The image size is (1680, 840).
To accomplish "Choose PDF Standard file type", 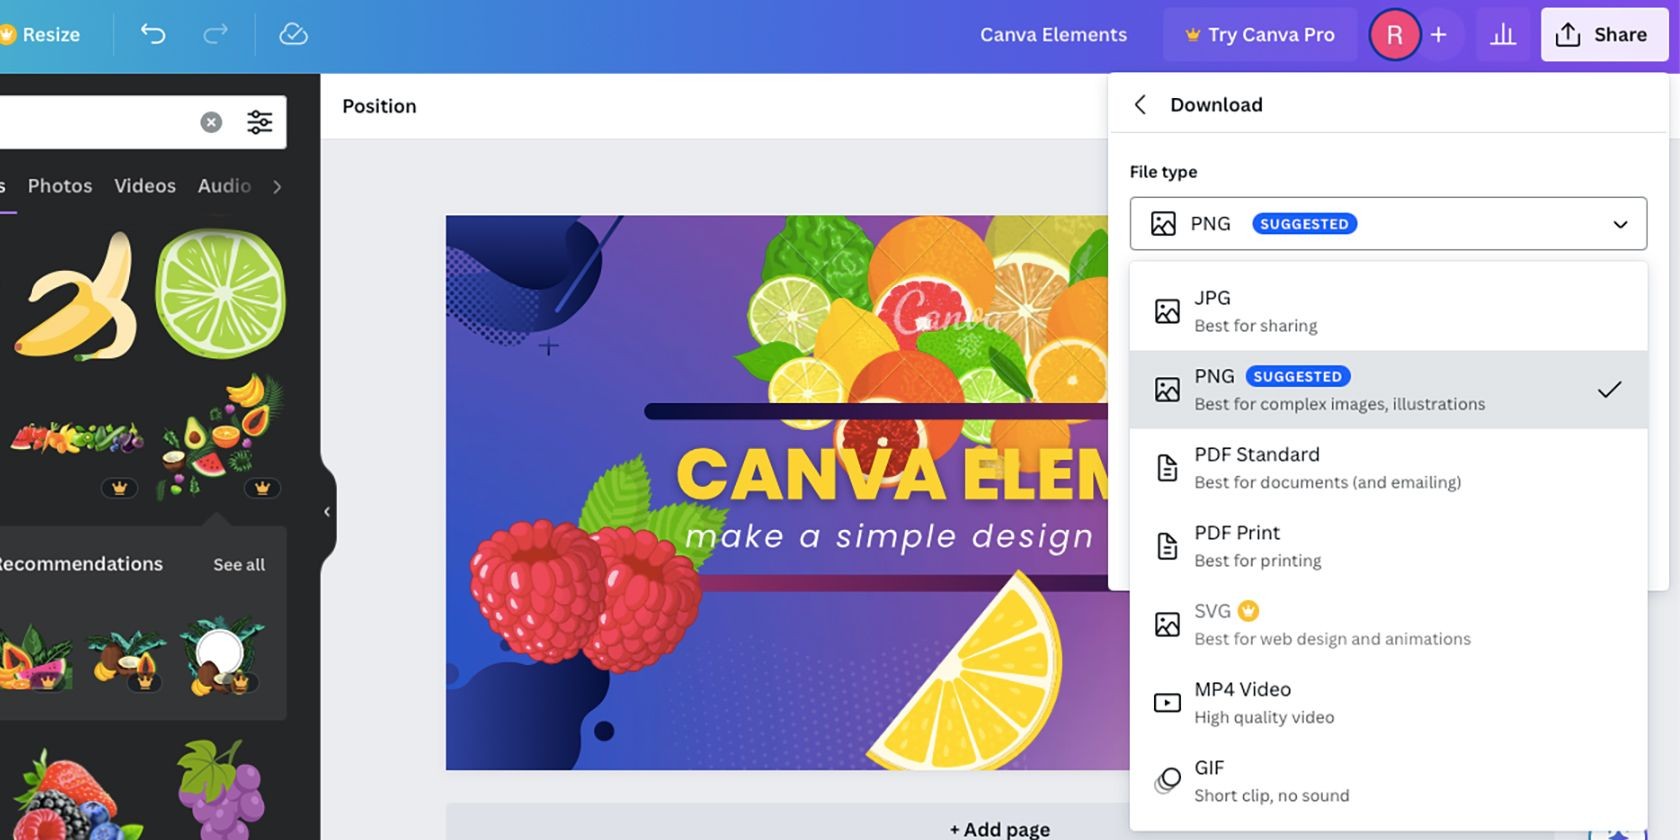I will click(1389, 468).
